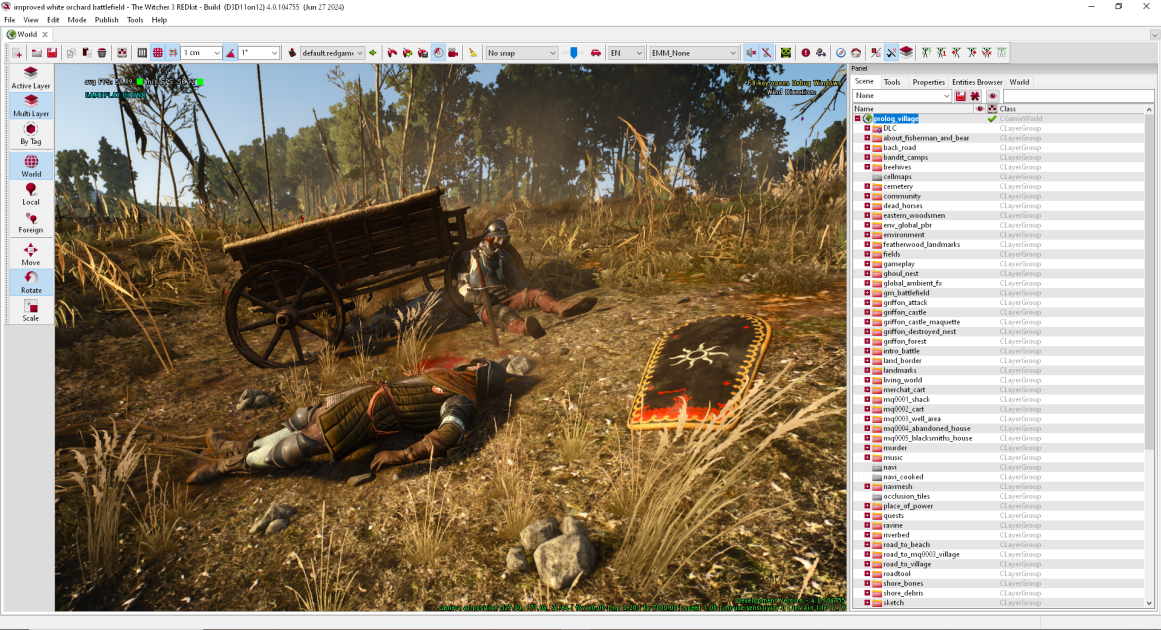Click the Scene panel search input field
This screenshot has height=630, width=1161.
click(x=1078, y=96)
